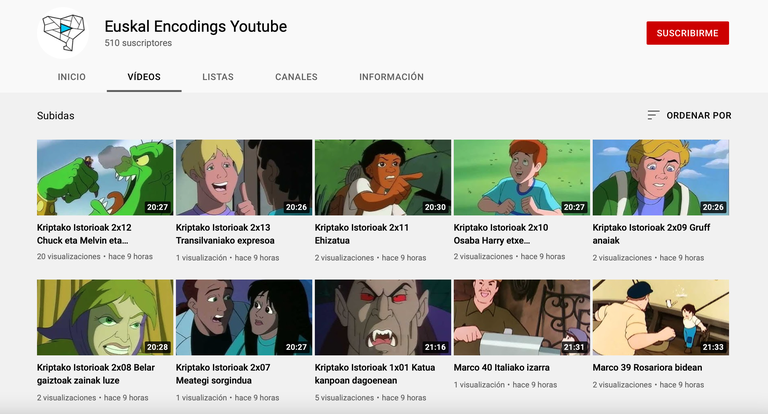Open title Kriptako Istorioak 2x09 Gruff anaiak

coord(651,234)
